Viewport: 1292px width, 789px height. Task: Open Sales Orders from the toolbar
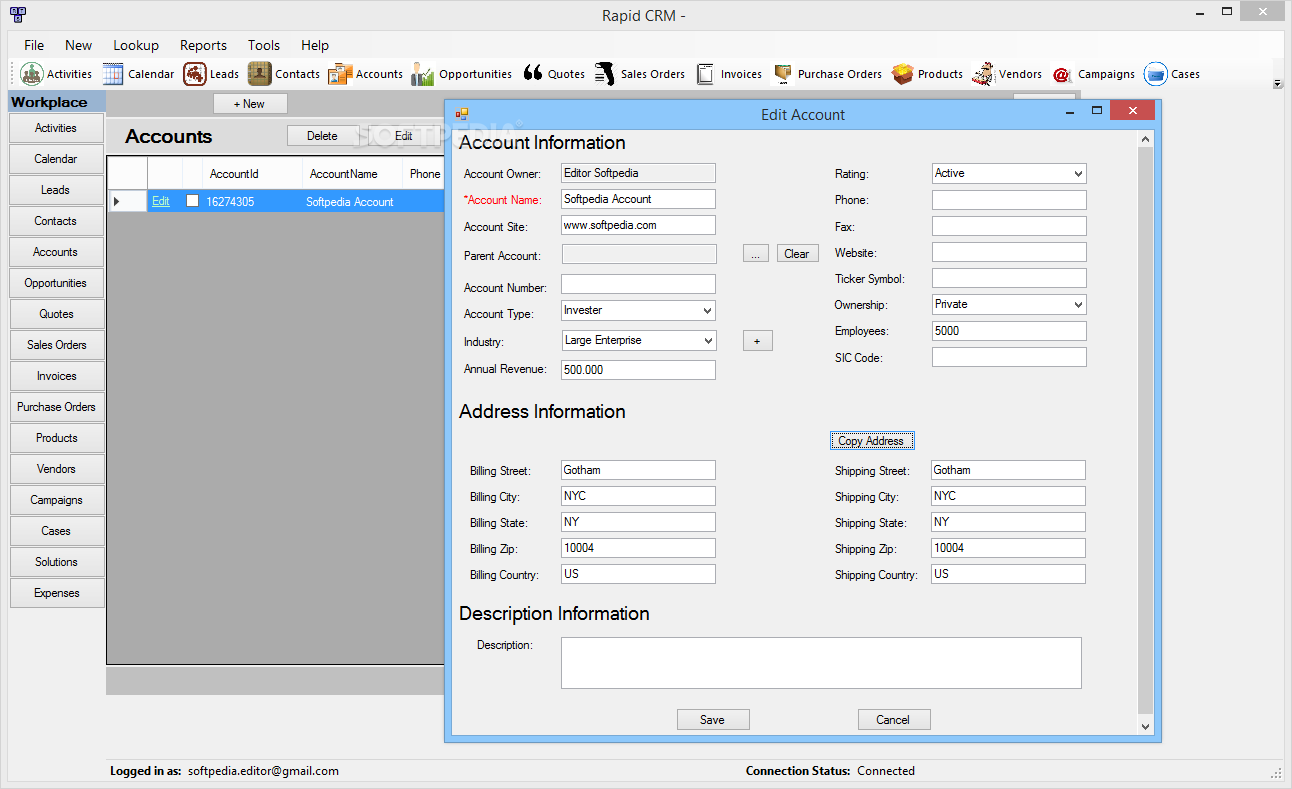(x=640, y=74)
